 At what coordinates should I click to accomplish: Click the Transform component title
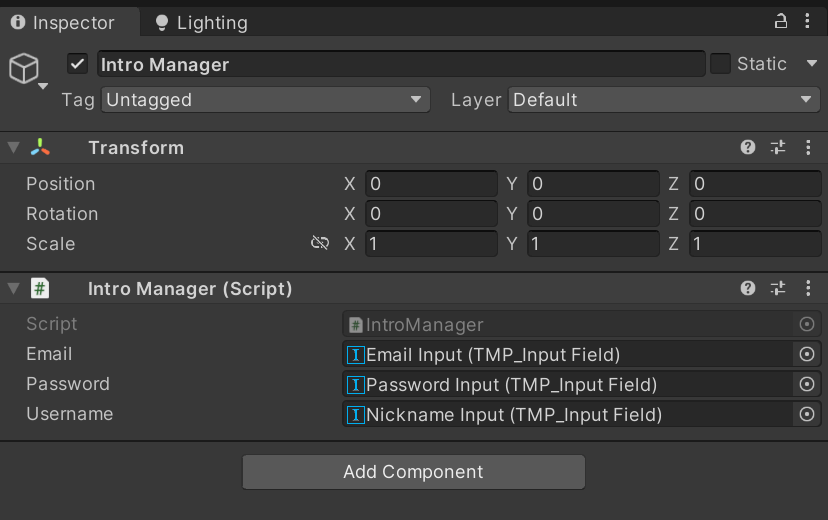click(136, 148)
